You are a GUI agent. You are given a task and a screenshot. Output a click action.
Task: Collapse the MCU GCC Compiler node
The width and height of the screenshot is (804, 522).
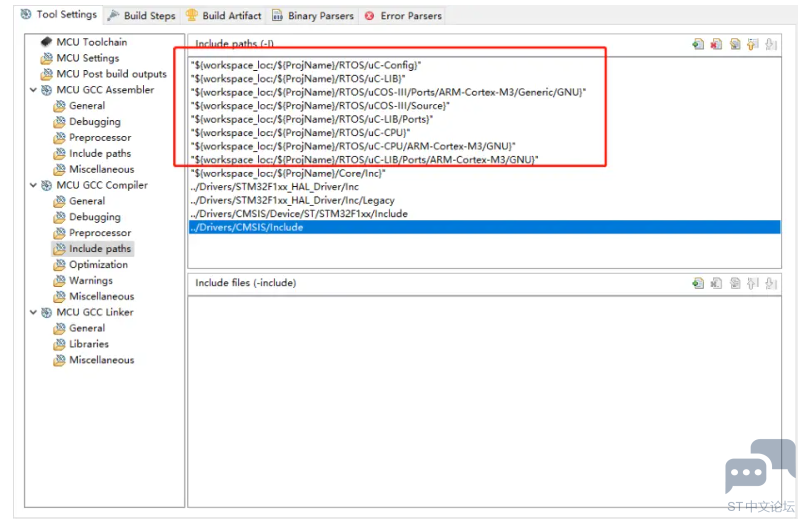[33, 185]
